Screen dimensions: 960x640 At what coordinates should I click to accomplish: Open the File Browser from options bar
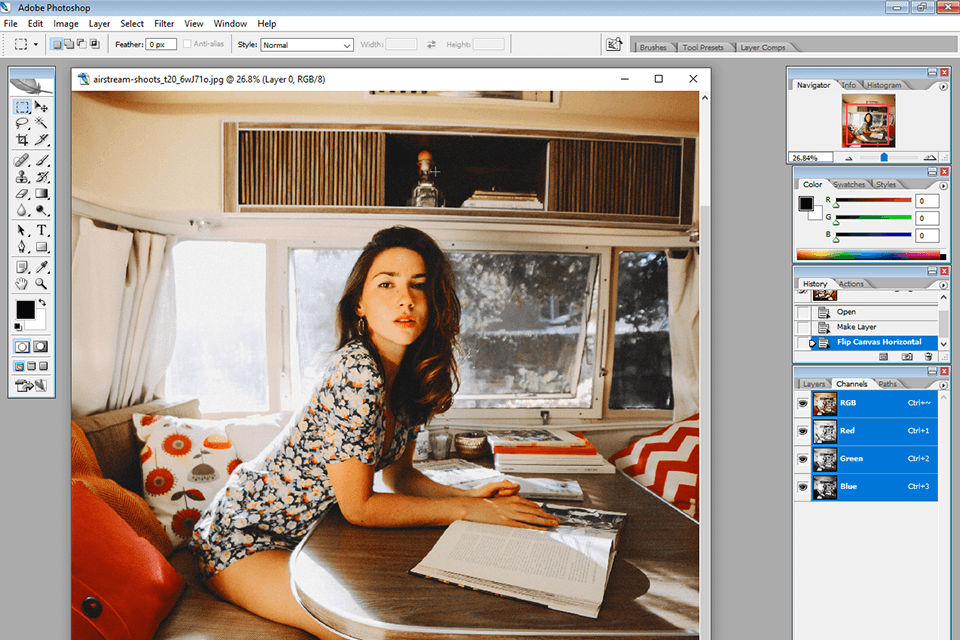[x=613, y=45]
